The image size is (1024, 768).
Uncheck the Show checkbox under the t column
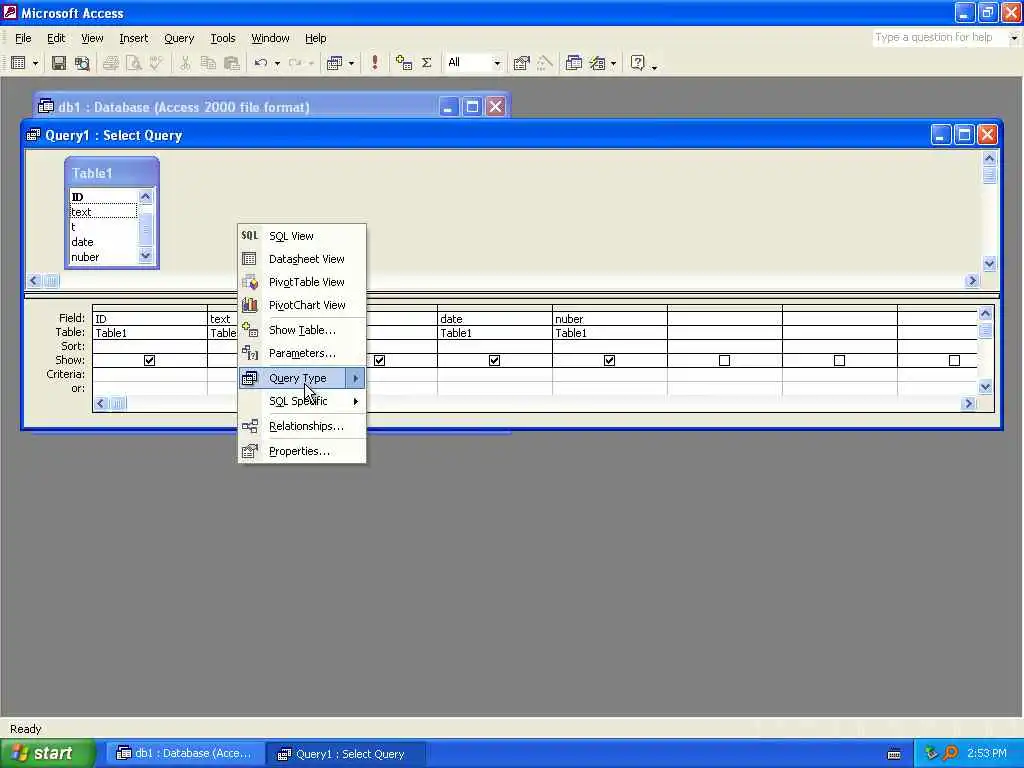pyautogui.click(x=379, y=360)
